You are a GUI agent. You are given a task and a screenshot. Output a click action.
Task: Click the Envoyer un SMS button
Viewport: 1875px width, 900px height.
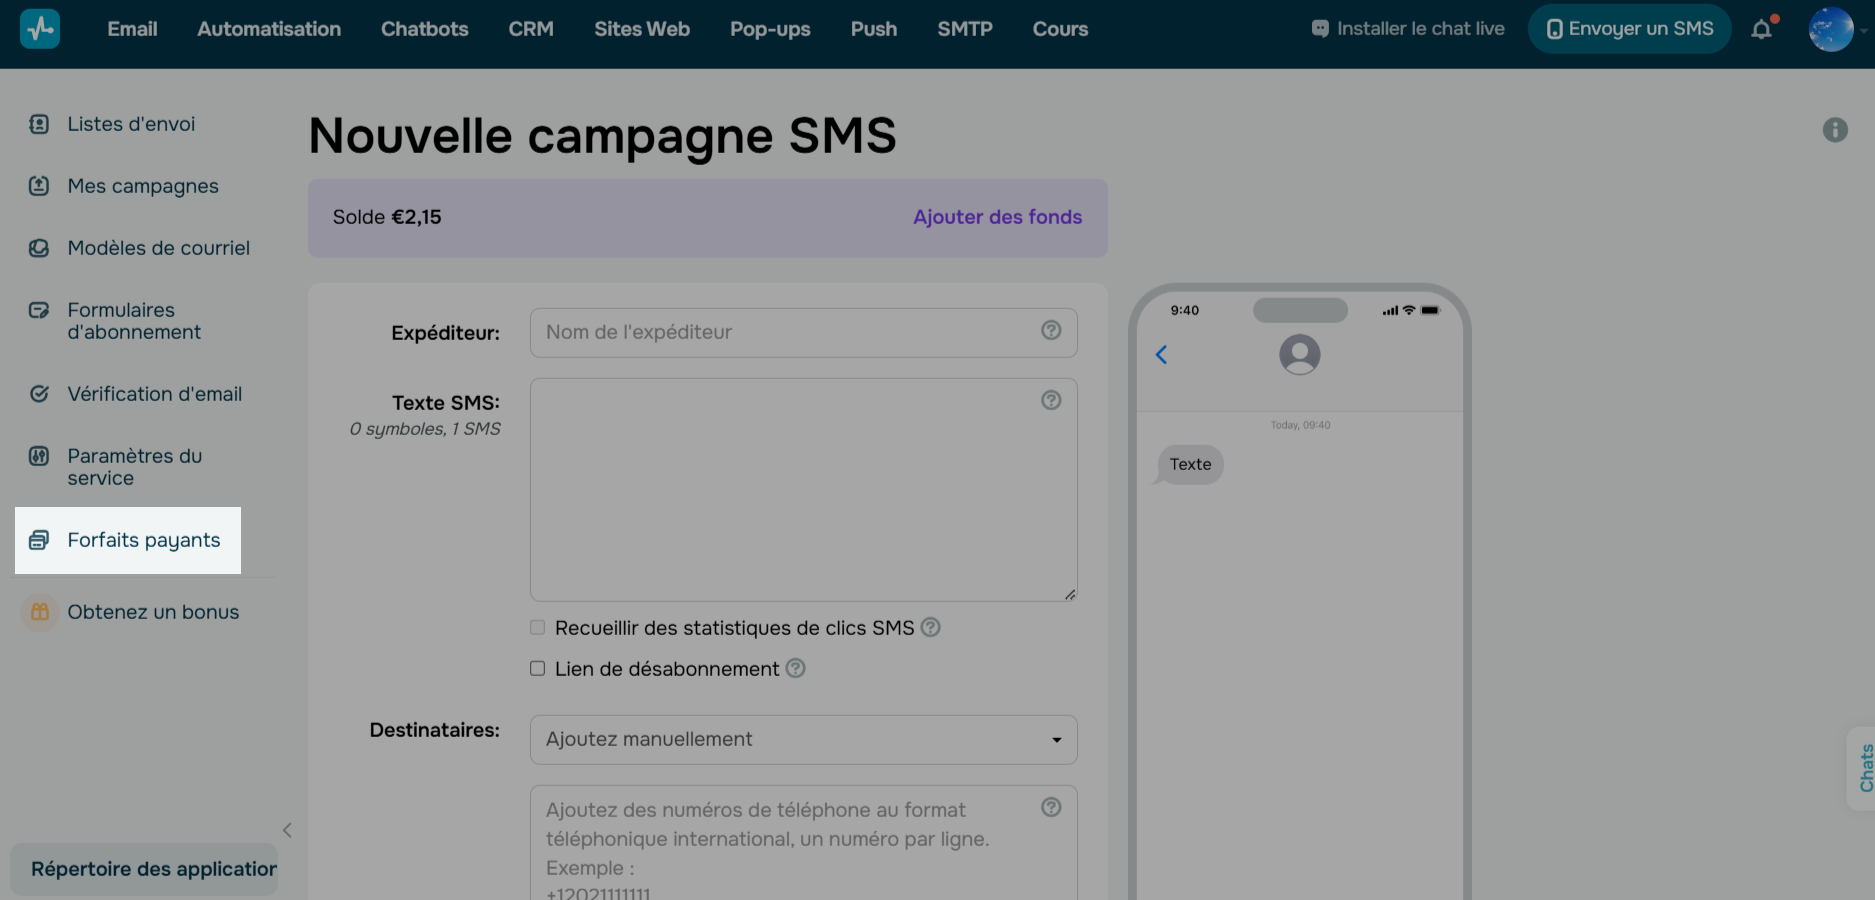point(1630,29)
